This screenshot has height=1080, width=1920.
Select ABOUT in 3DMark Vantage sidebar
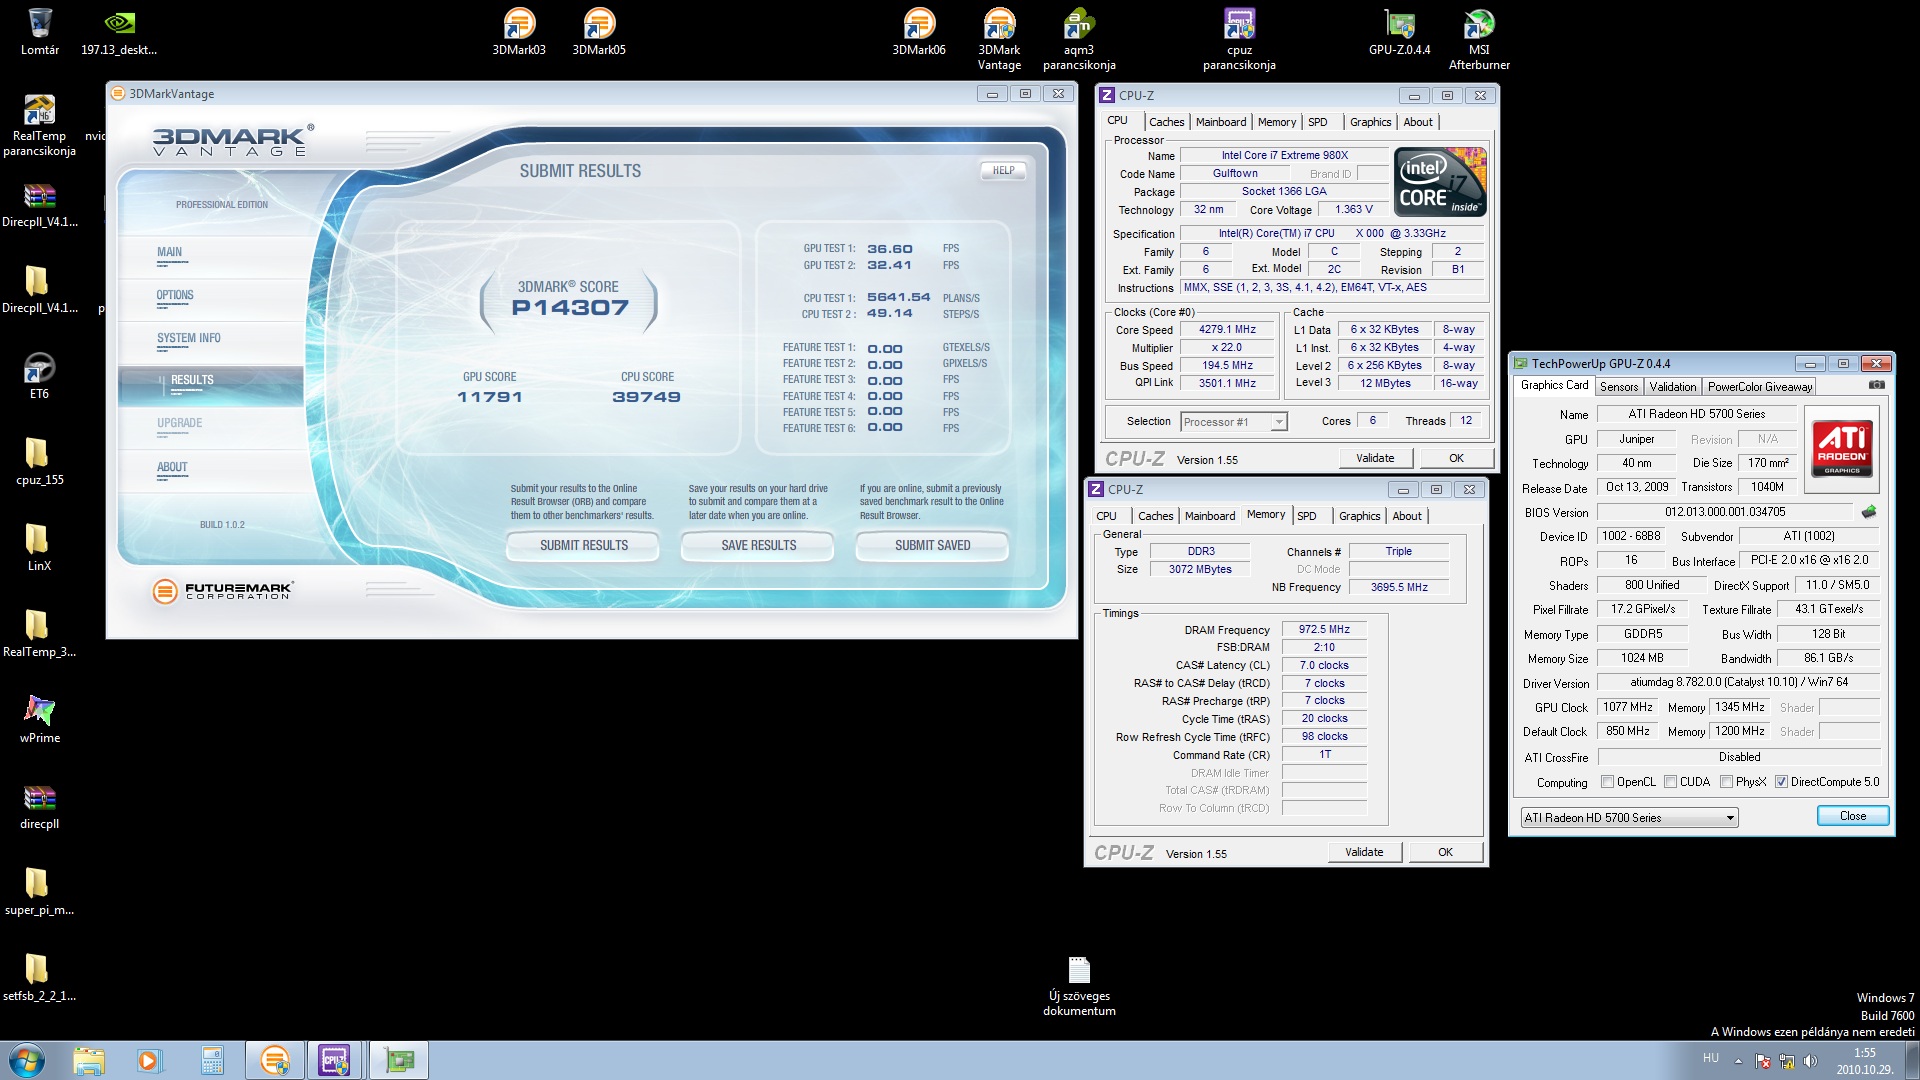pos(172,468)
